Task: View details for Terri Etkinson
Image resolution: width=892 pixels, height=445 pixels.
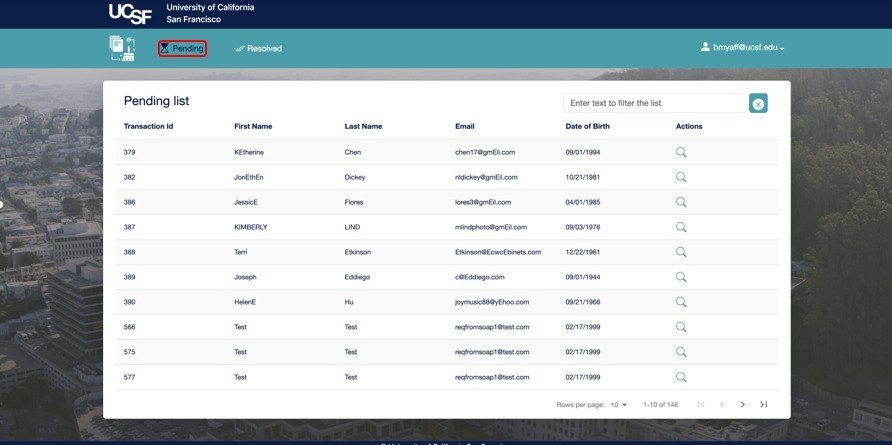Action: pyautogui.click(x=681, y=252)
